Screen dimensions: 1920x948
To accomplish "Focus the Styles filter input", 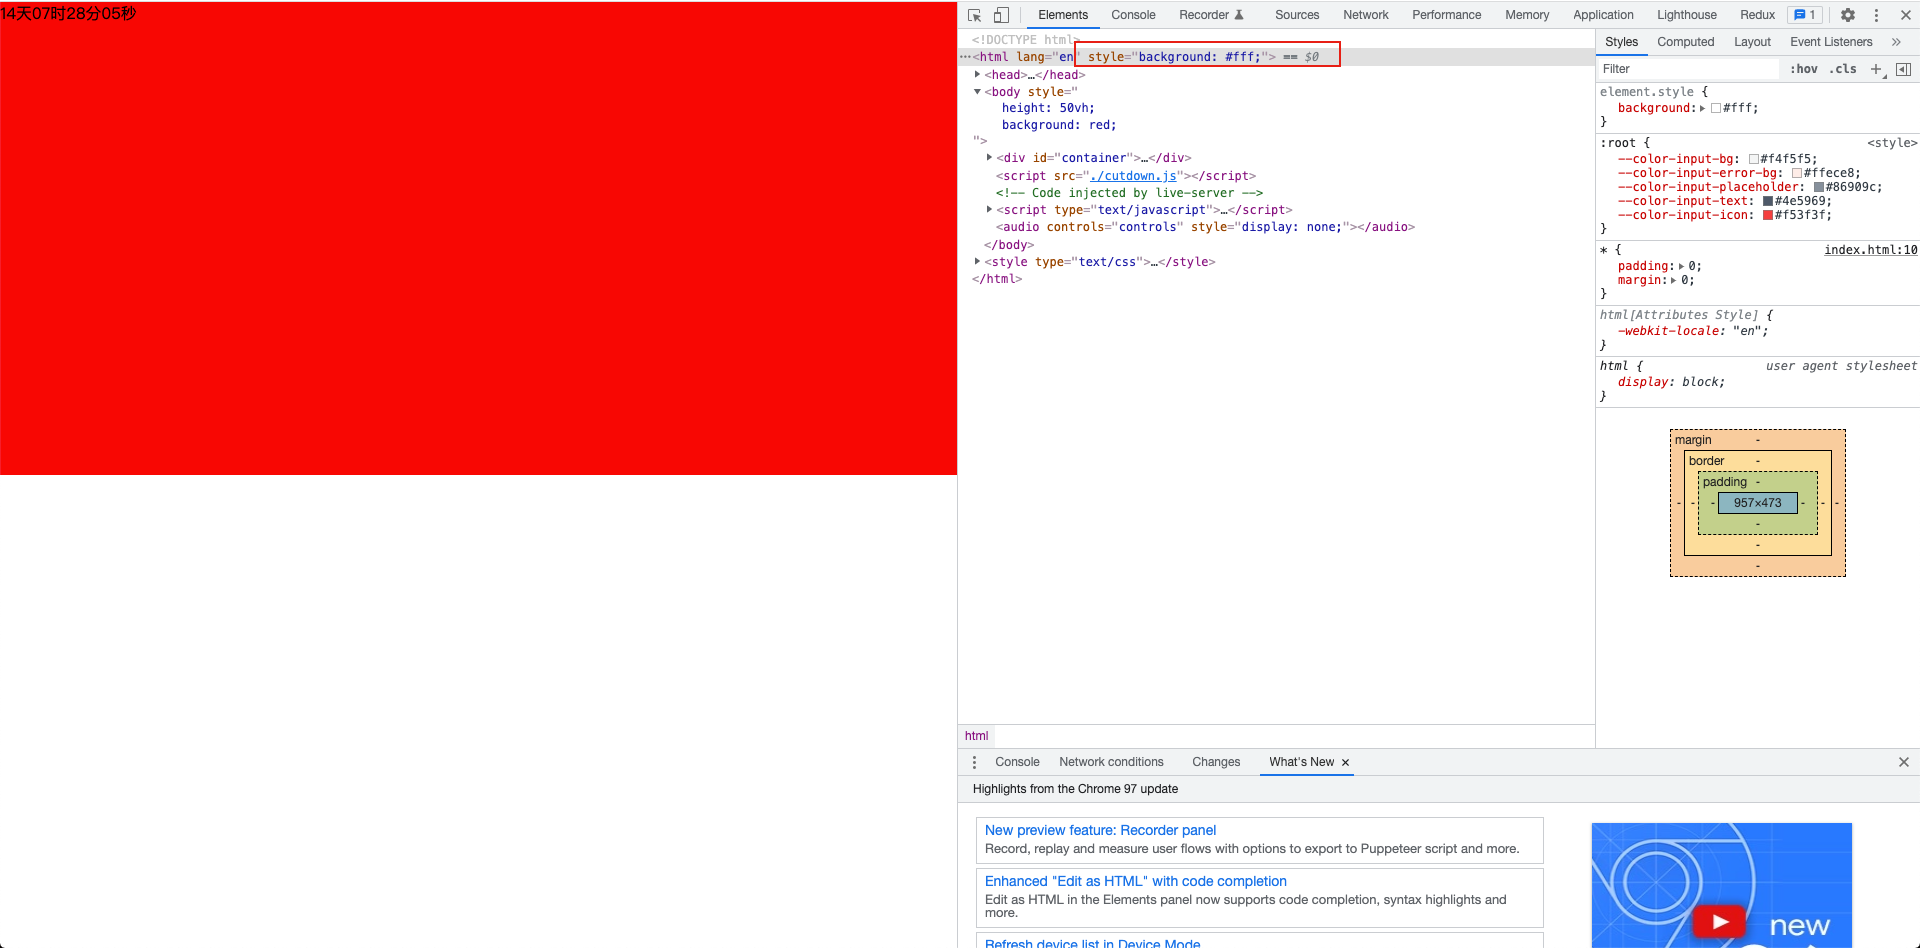I will [x=1688, y=69].
